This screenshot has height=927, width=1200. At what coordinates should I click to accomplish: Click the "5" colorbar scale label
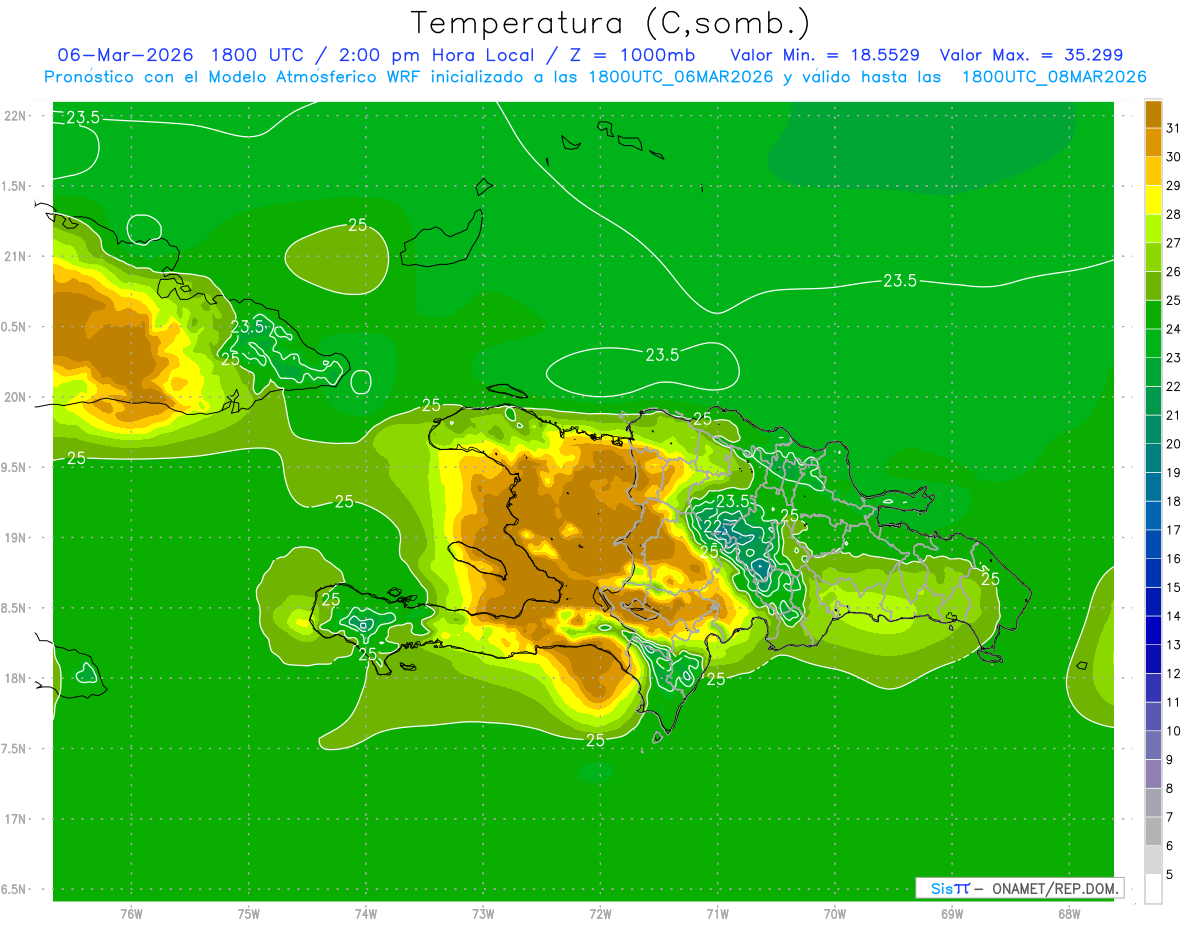point(1170,875)
